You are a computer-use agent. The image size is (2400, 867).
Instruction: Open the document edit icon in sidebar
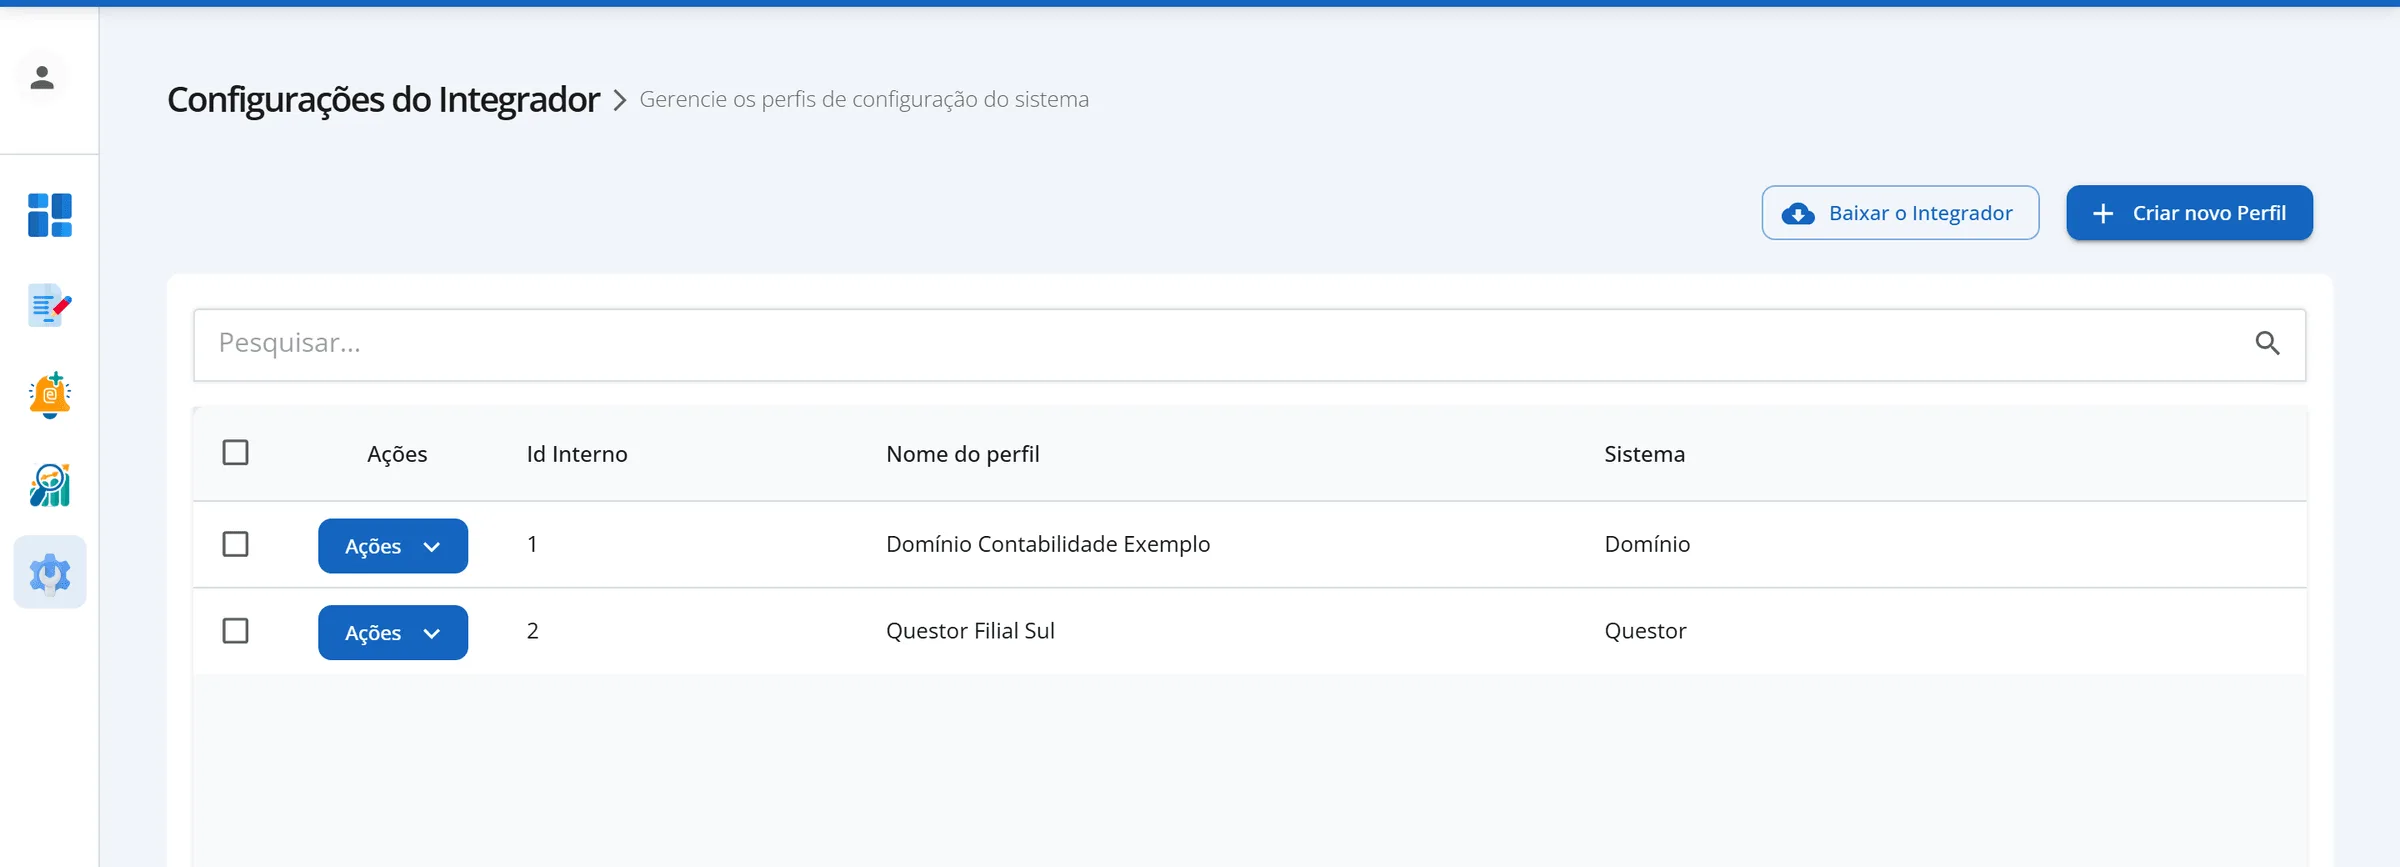tap(50, 305)
